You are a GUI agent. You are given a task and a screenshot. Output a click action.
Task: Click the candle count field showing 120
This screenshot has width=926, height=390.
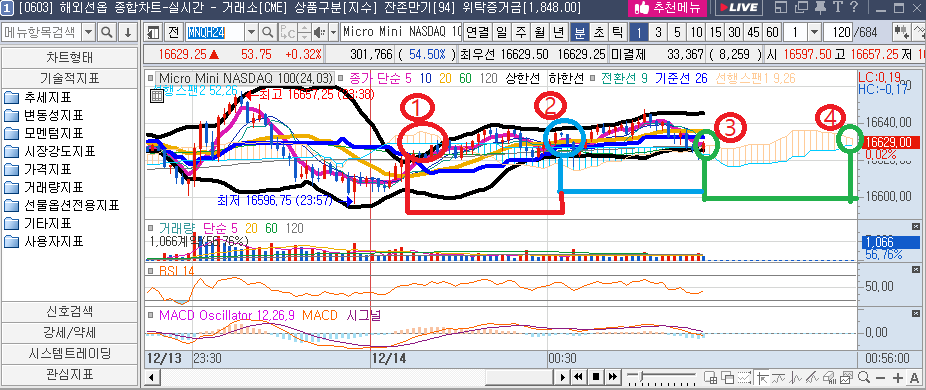tap(837, 32)
